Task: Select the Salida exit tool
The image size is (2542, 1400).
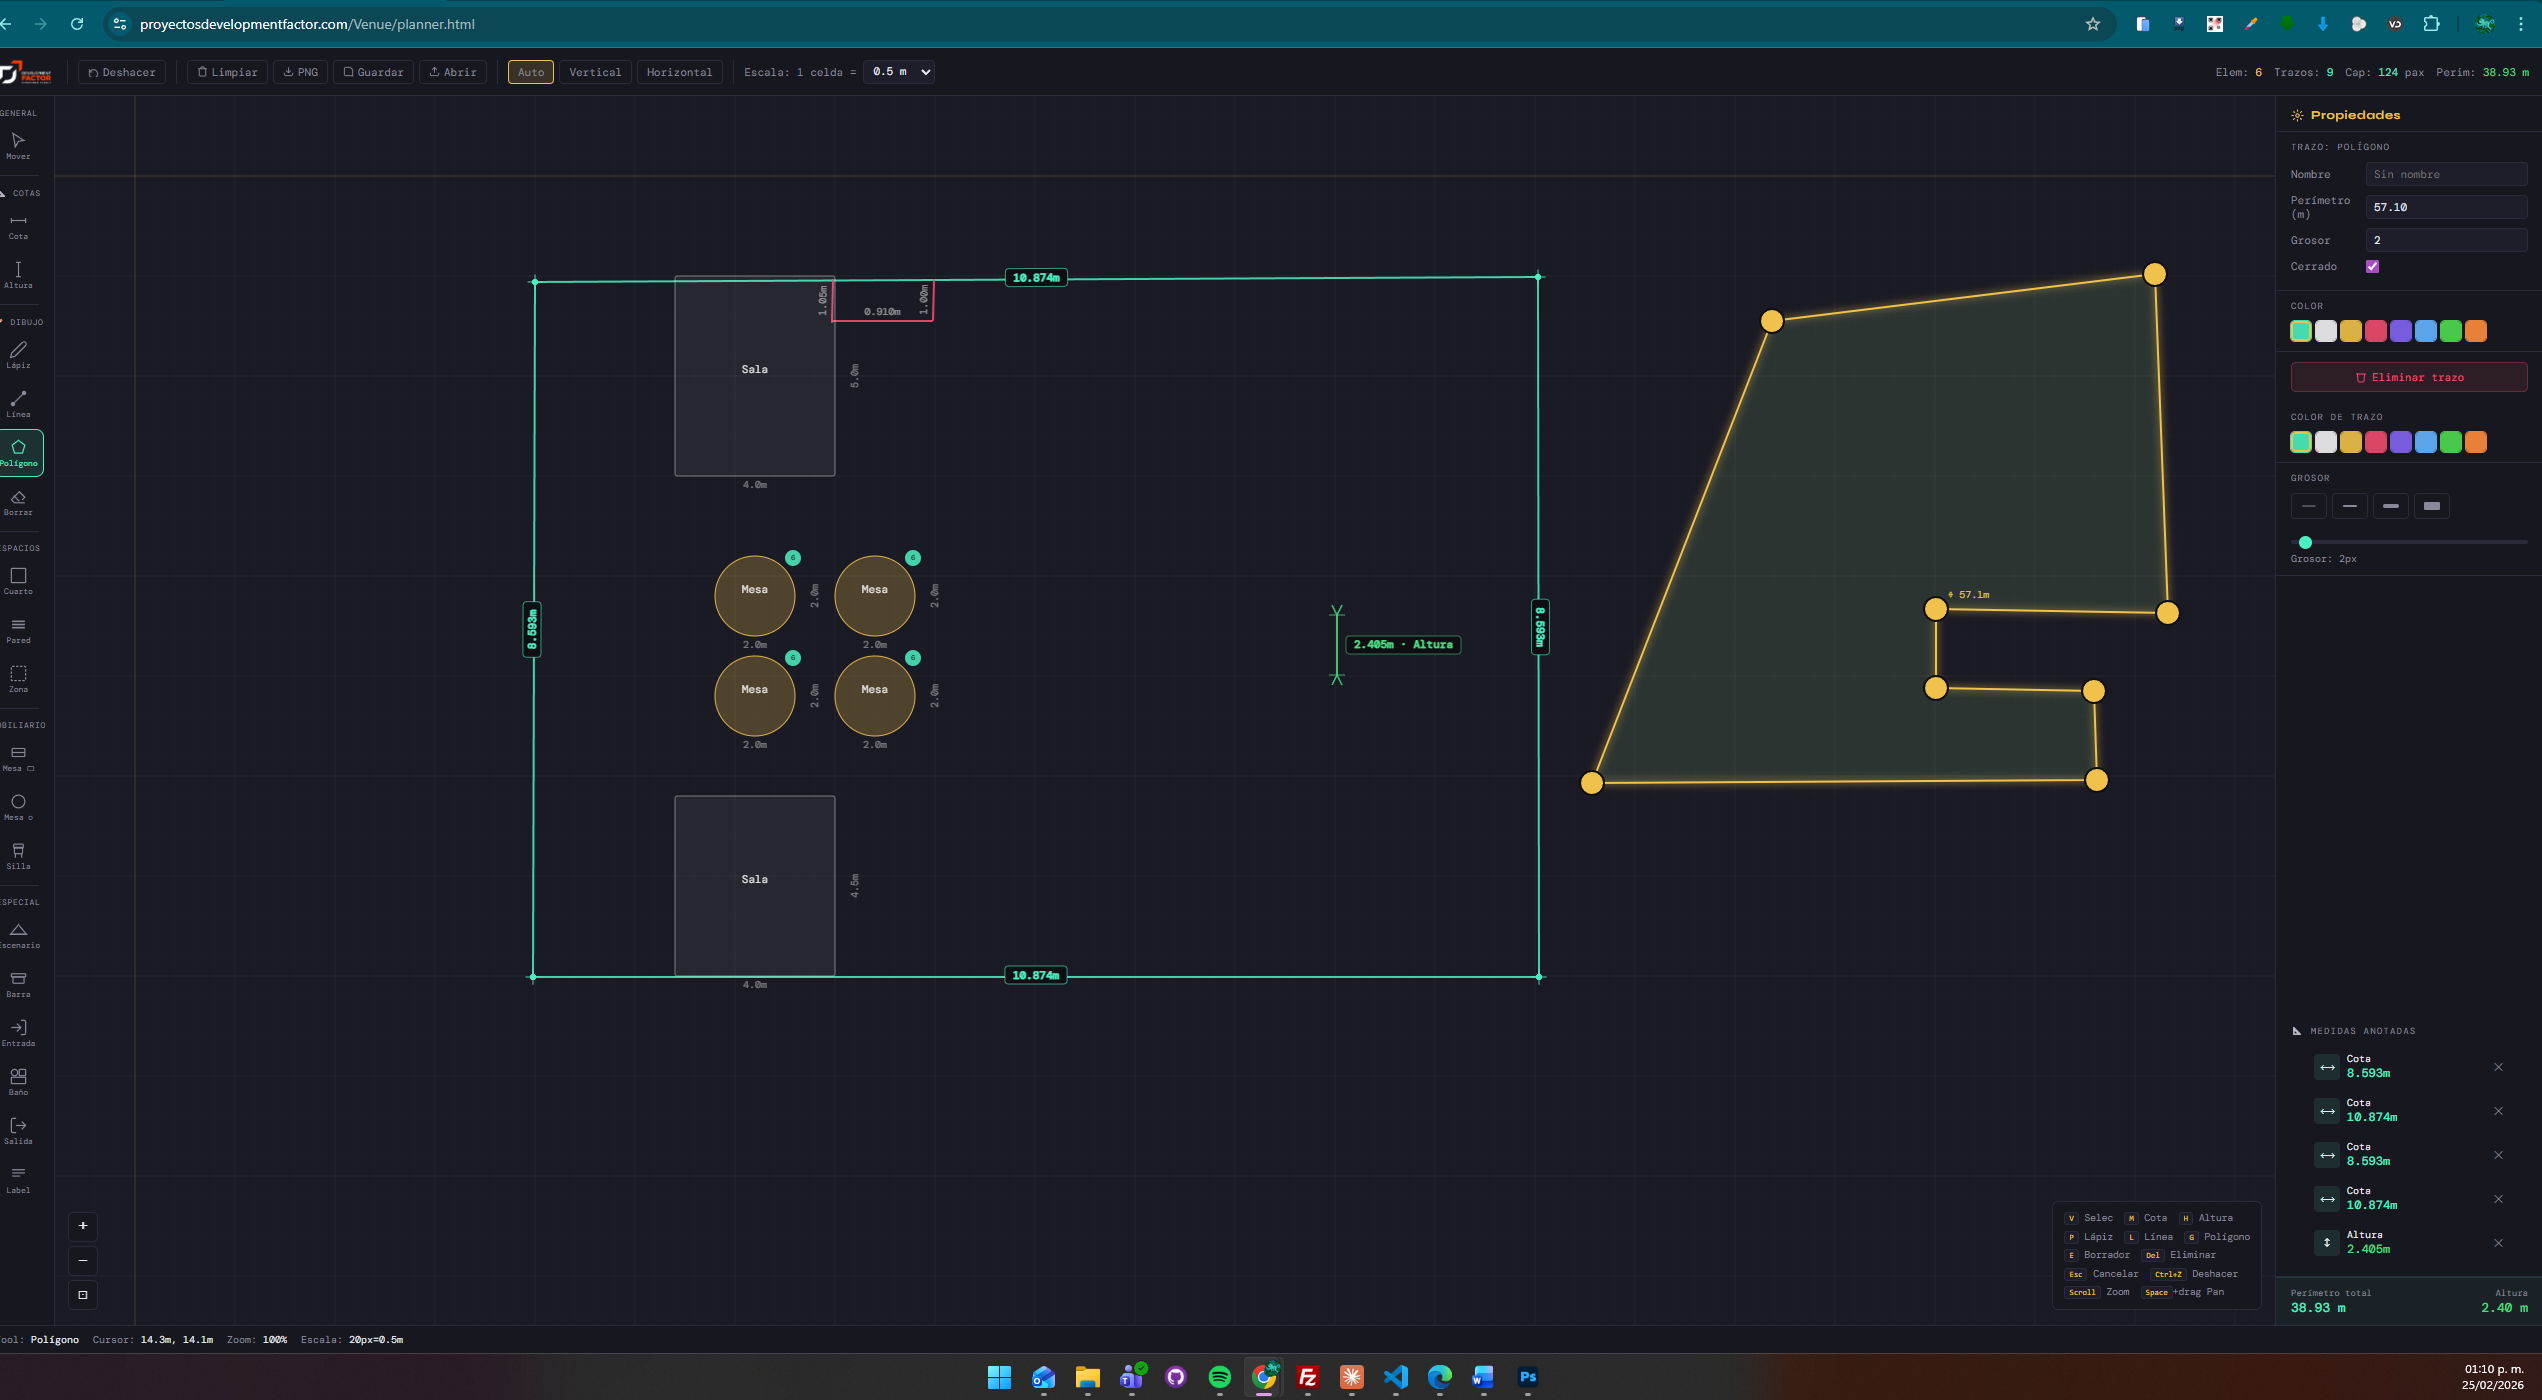Action: point(18,1131)
